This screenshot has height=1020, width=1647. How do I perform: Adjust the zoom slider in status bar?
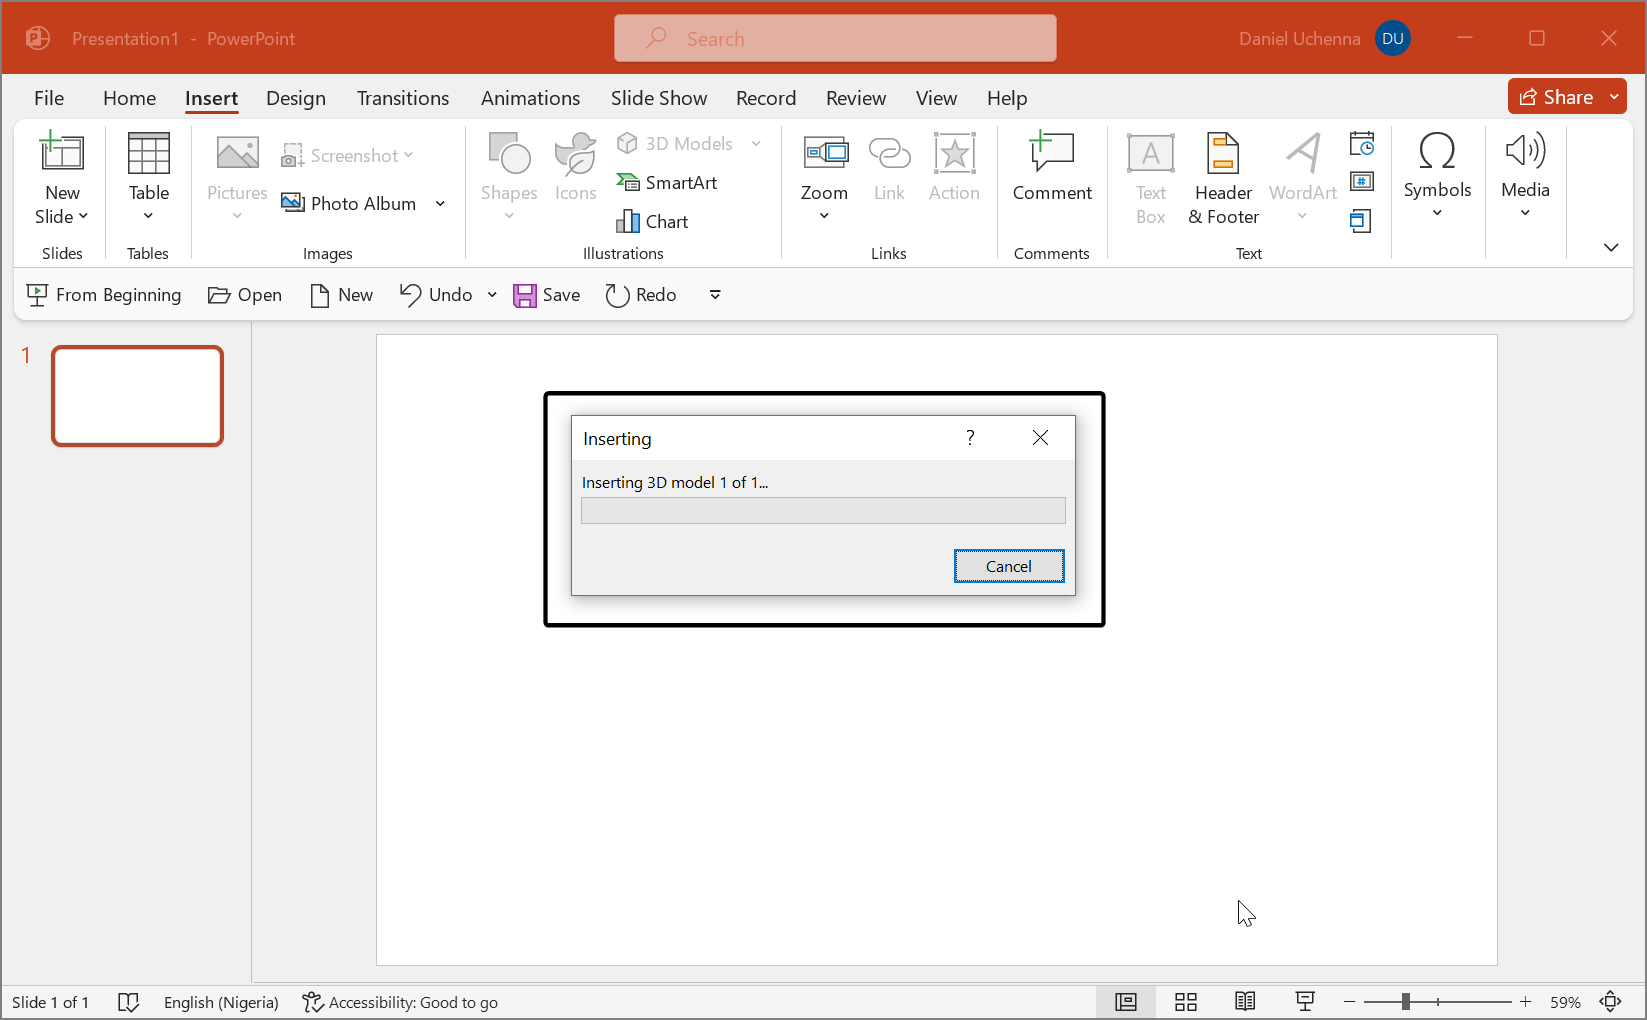1405,1002
